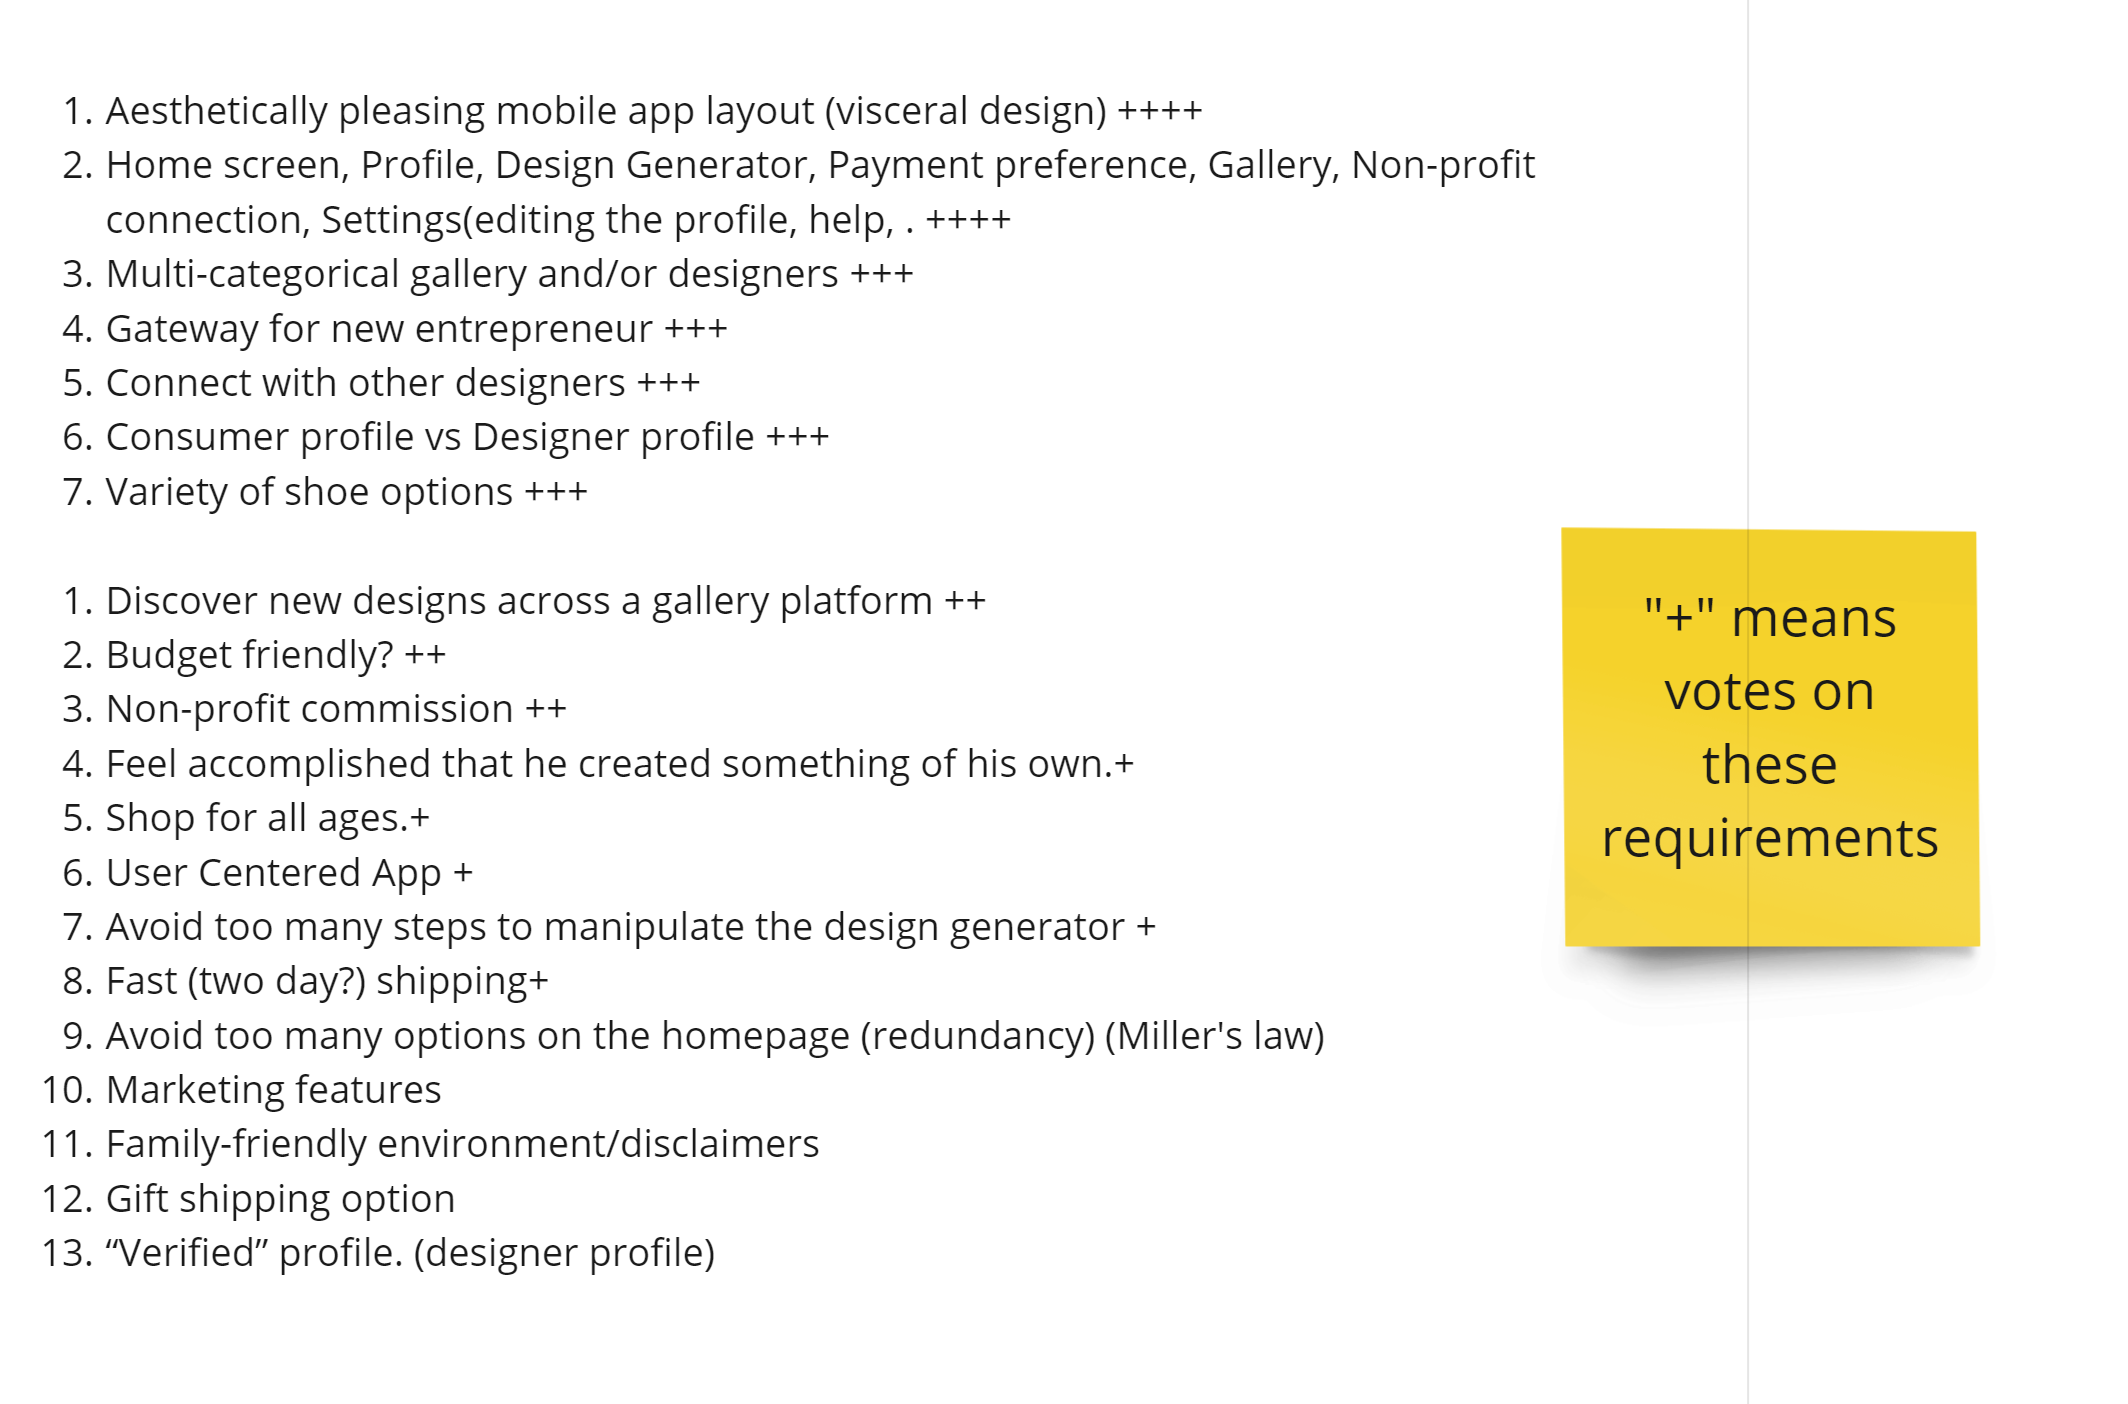Click 'Discover new designs across a gallery platform'
The width and height of the screenshot is (2128, 1404).
tap(546, 601)
